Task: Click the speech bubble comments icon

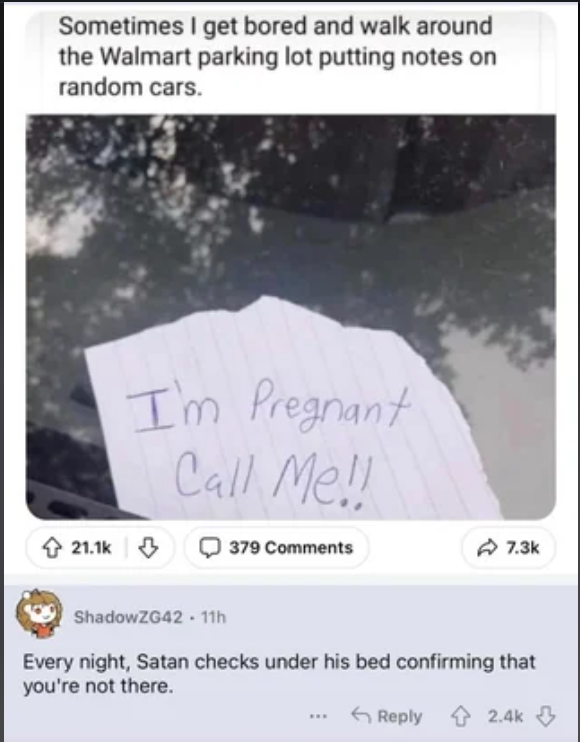Action: click(x=209, y=548)
